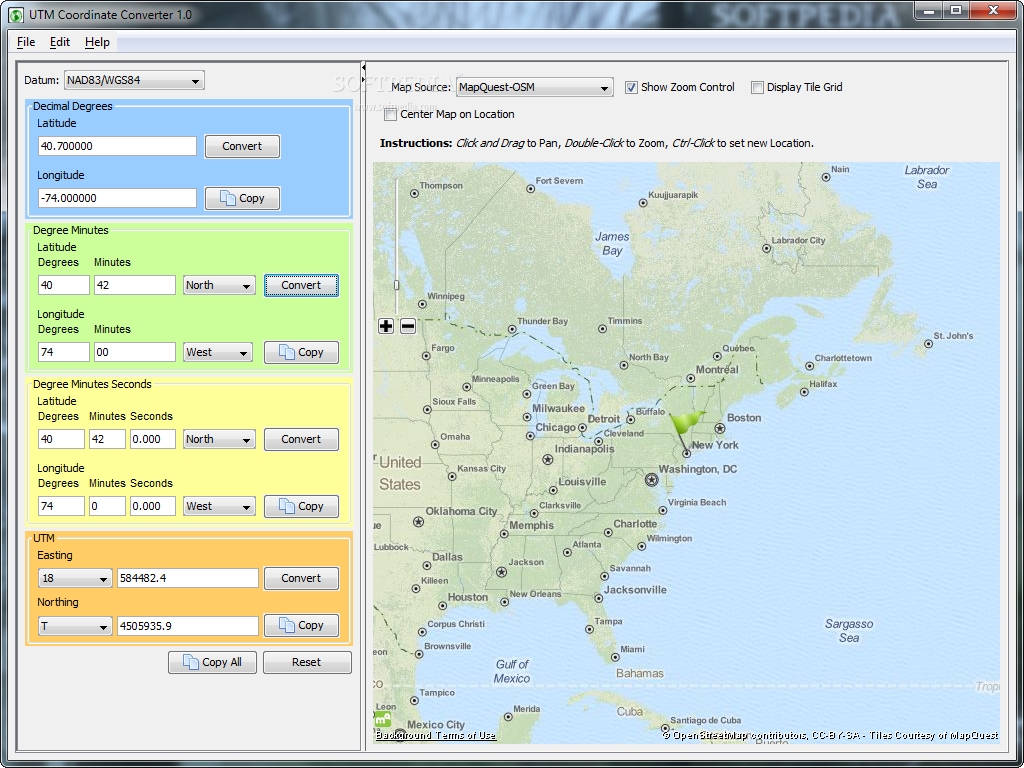Click the St. John's marker on map
This screenshot has width=1024, height=768.
coord(928,344)
